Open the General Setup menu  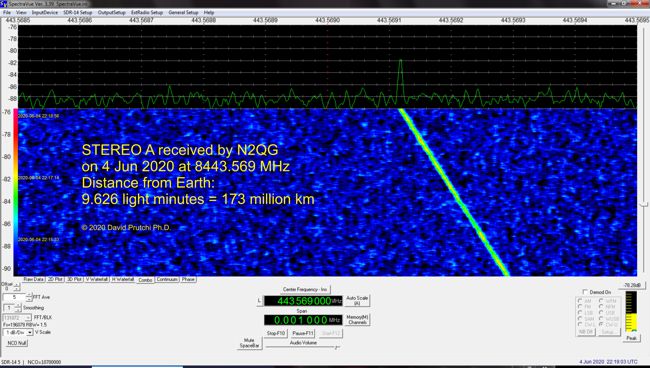(x=183, y=12)
